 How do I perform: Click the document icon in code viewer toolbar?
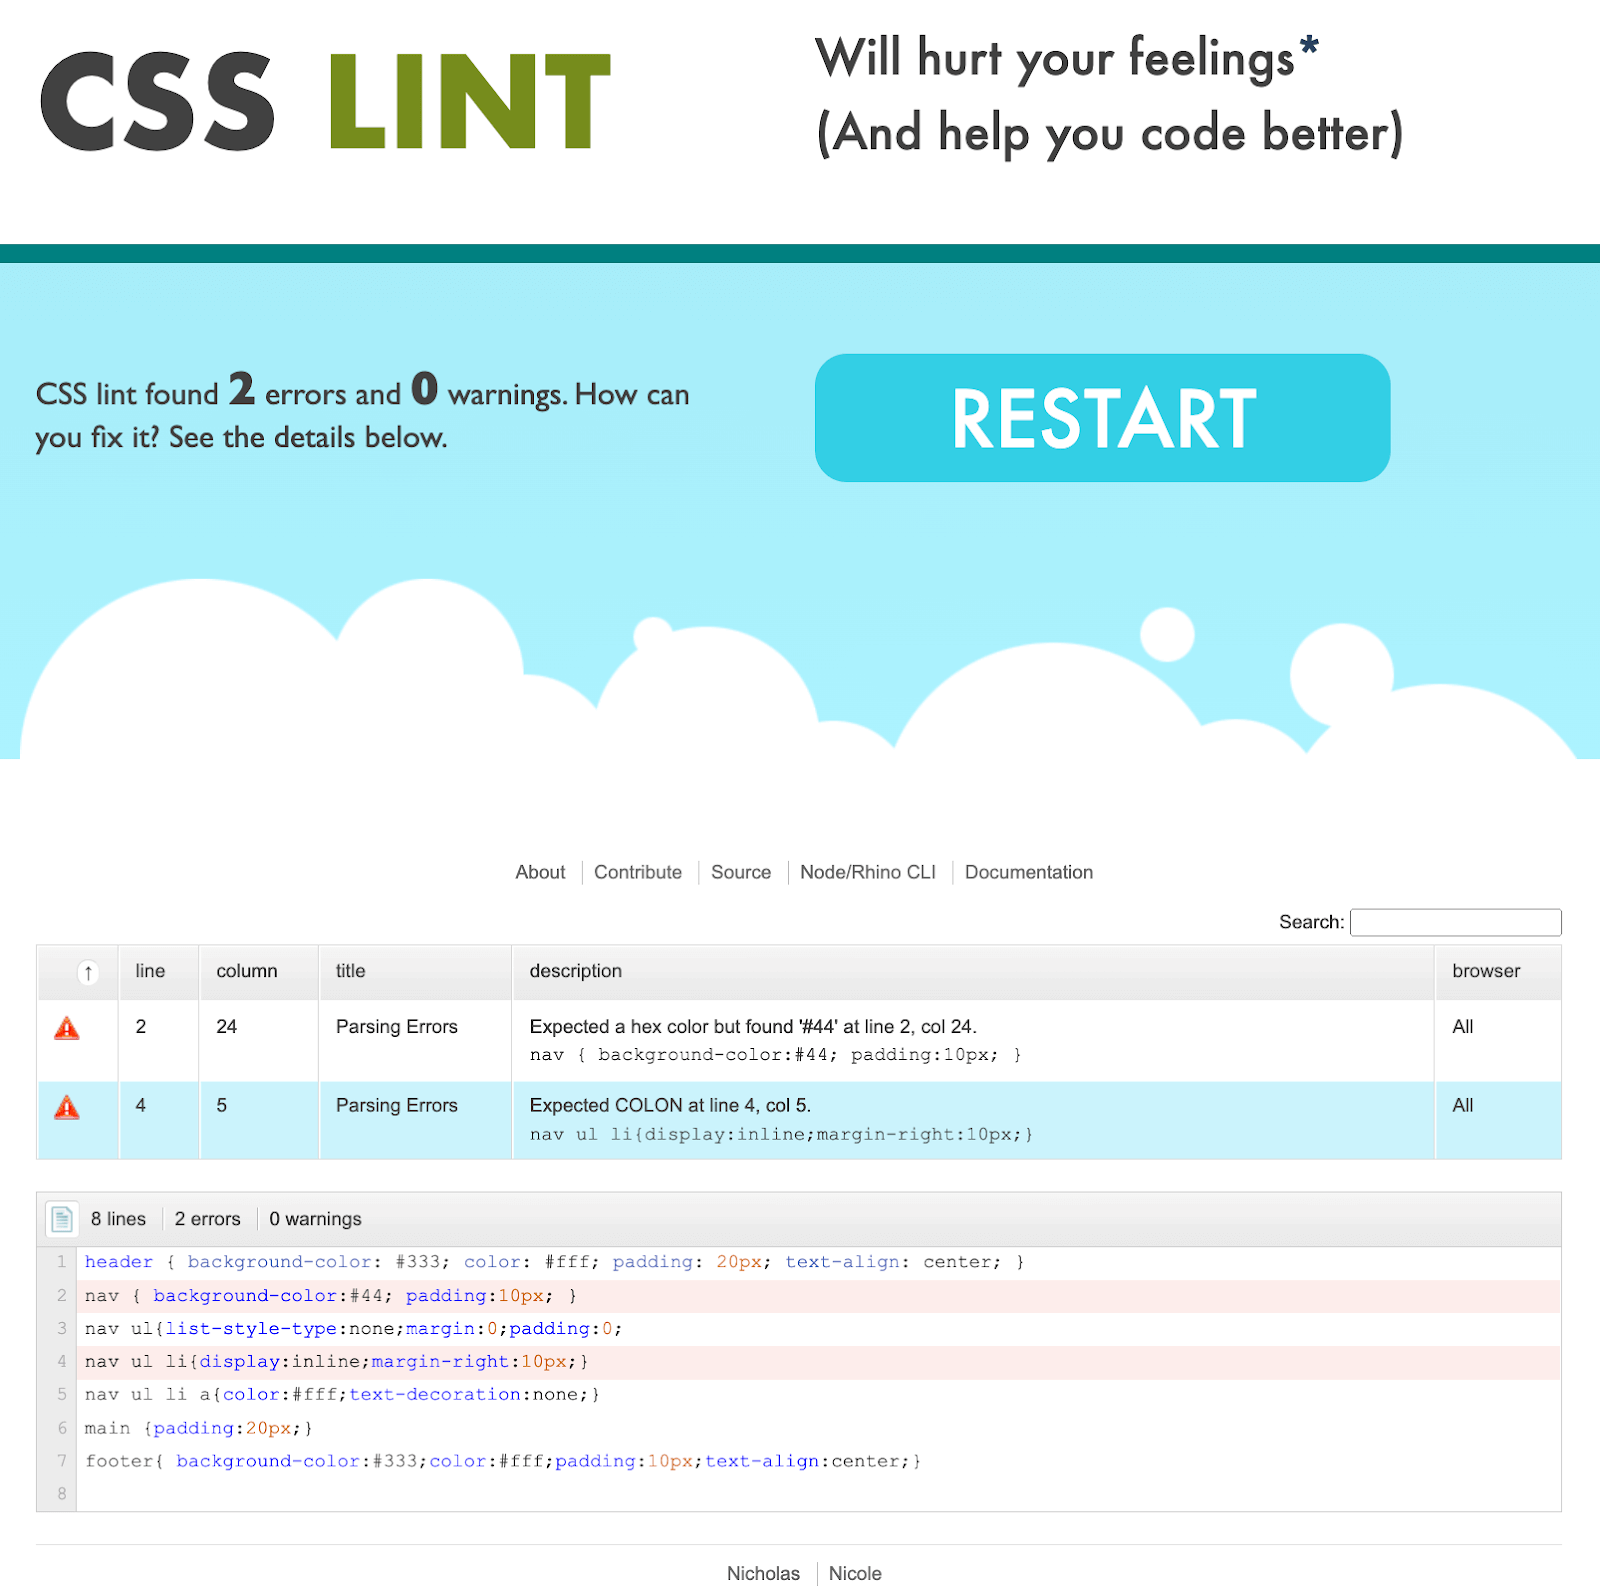point(62,1219)
